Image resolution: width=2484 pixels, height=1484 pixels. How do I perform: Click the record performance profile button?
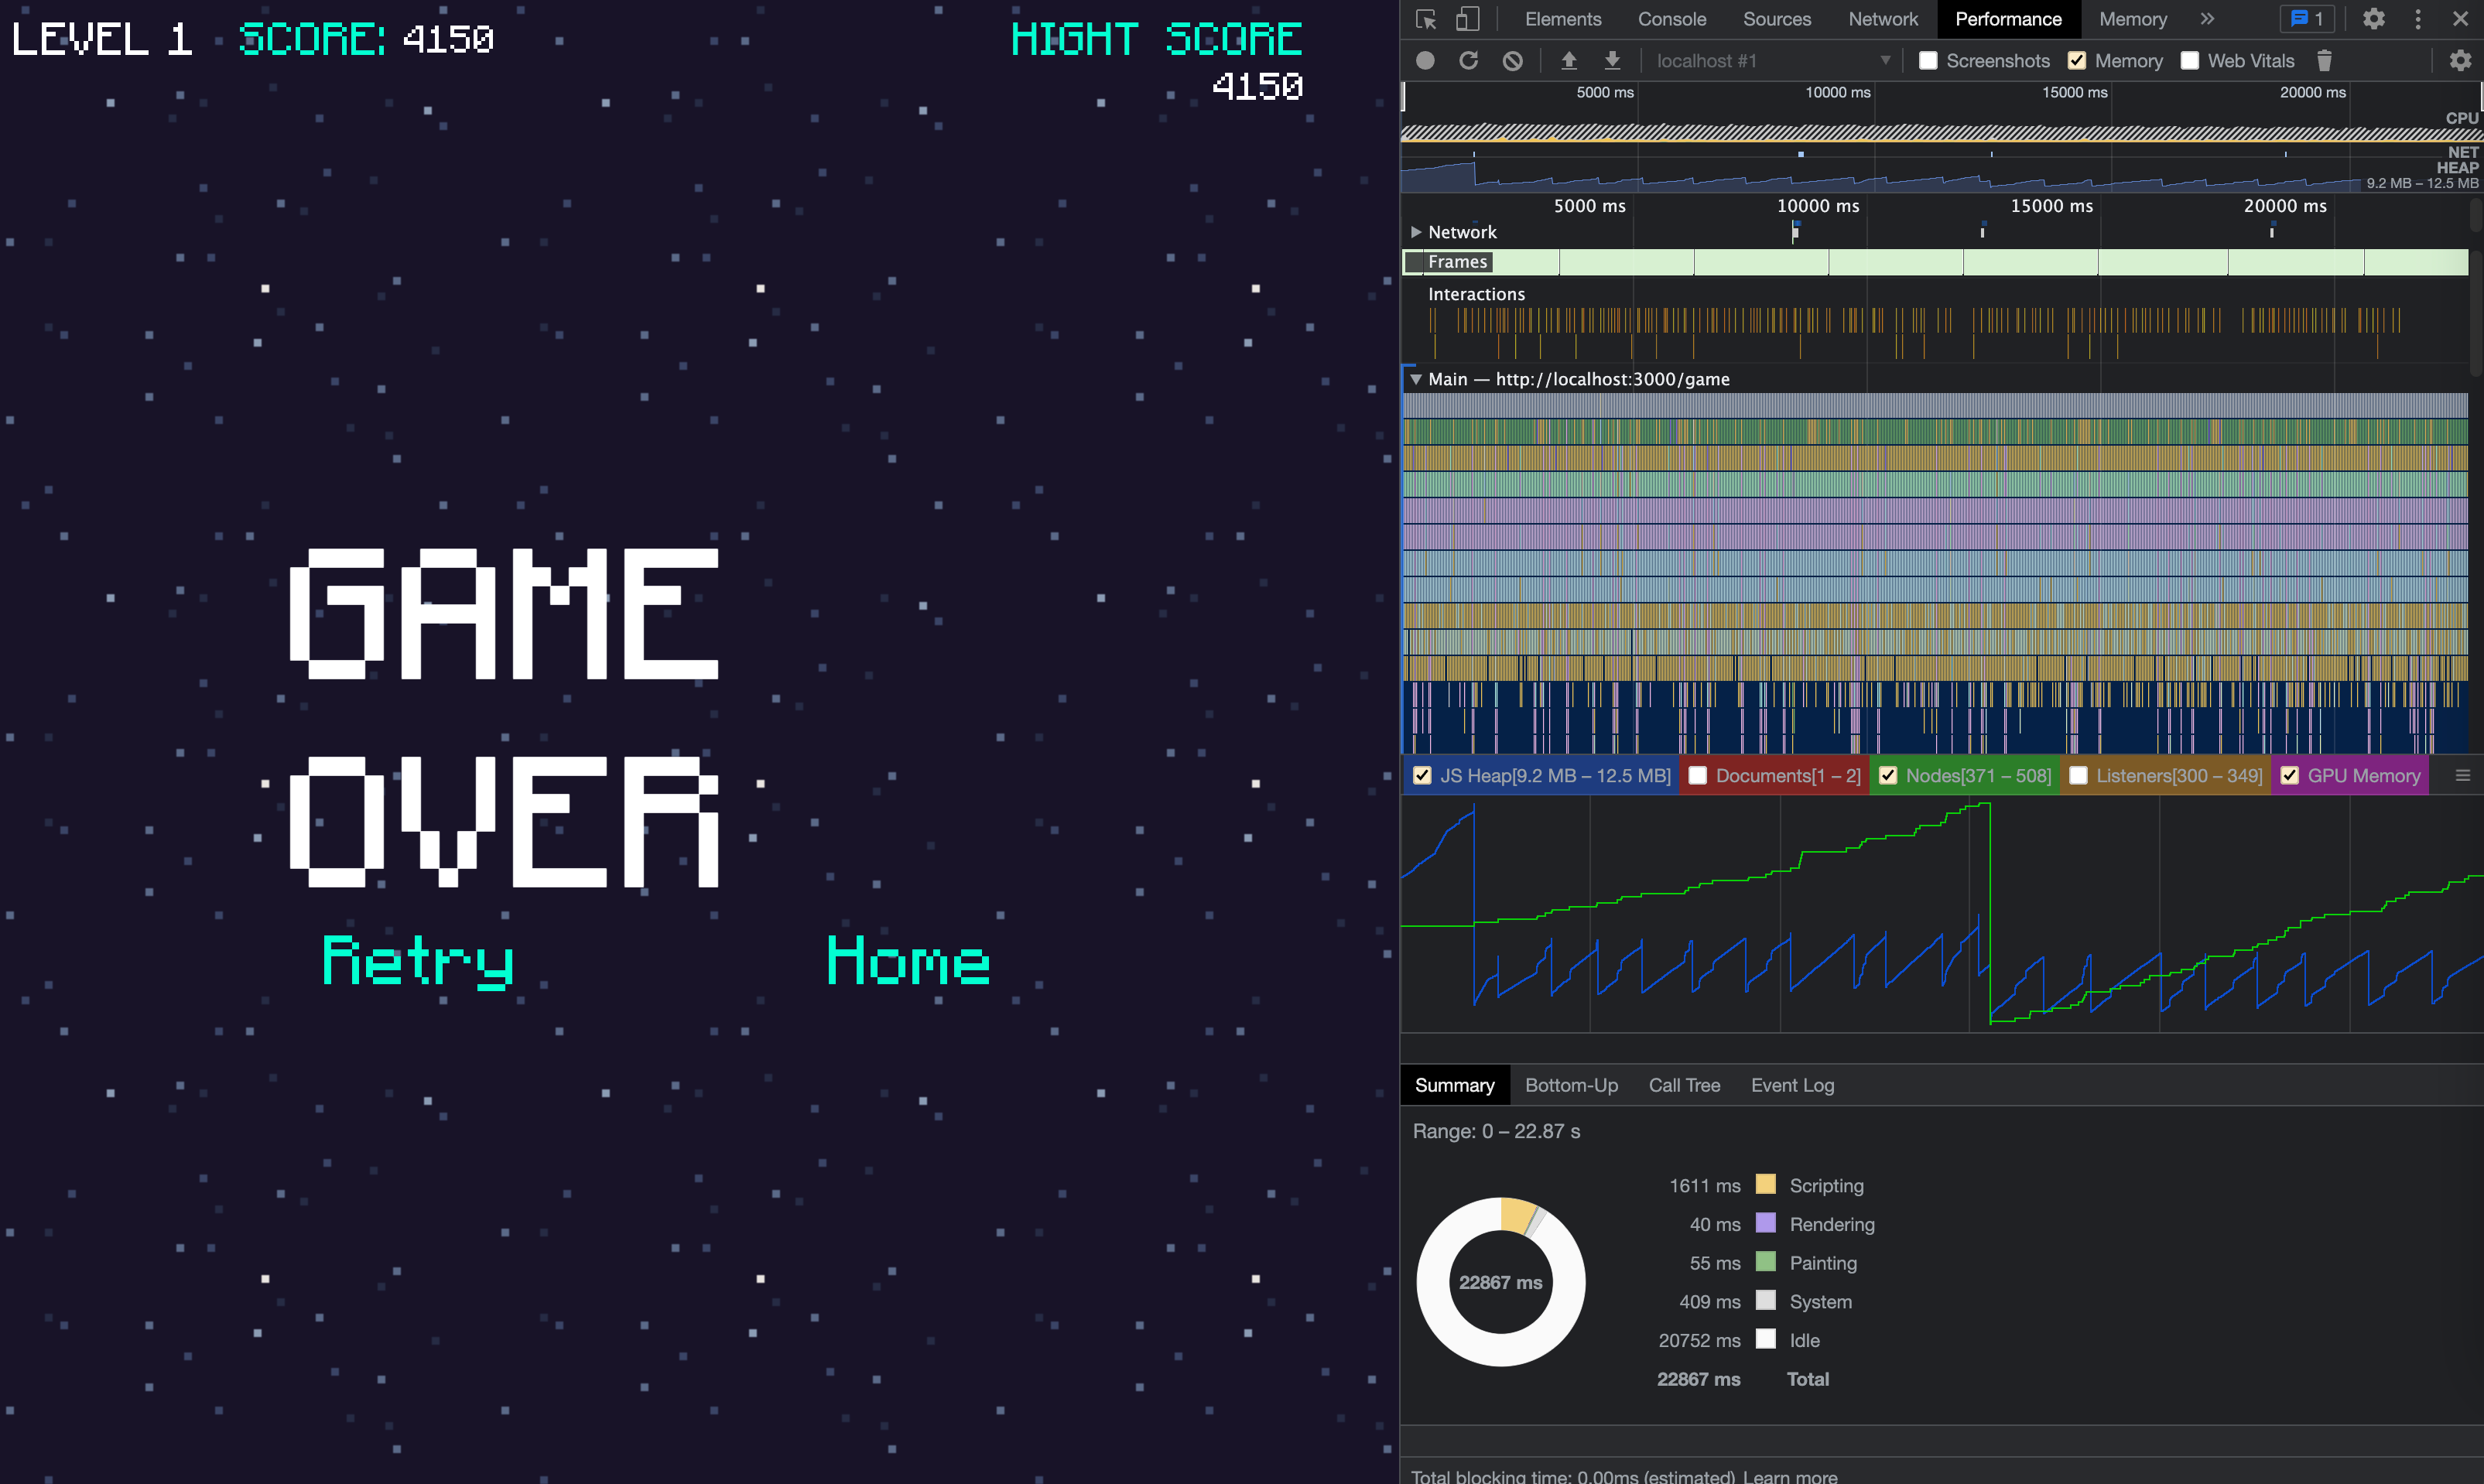[1425, 61]
